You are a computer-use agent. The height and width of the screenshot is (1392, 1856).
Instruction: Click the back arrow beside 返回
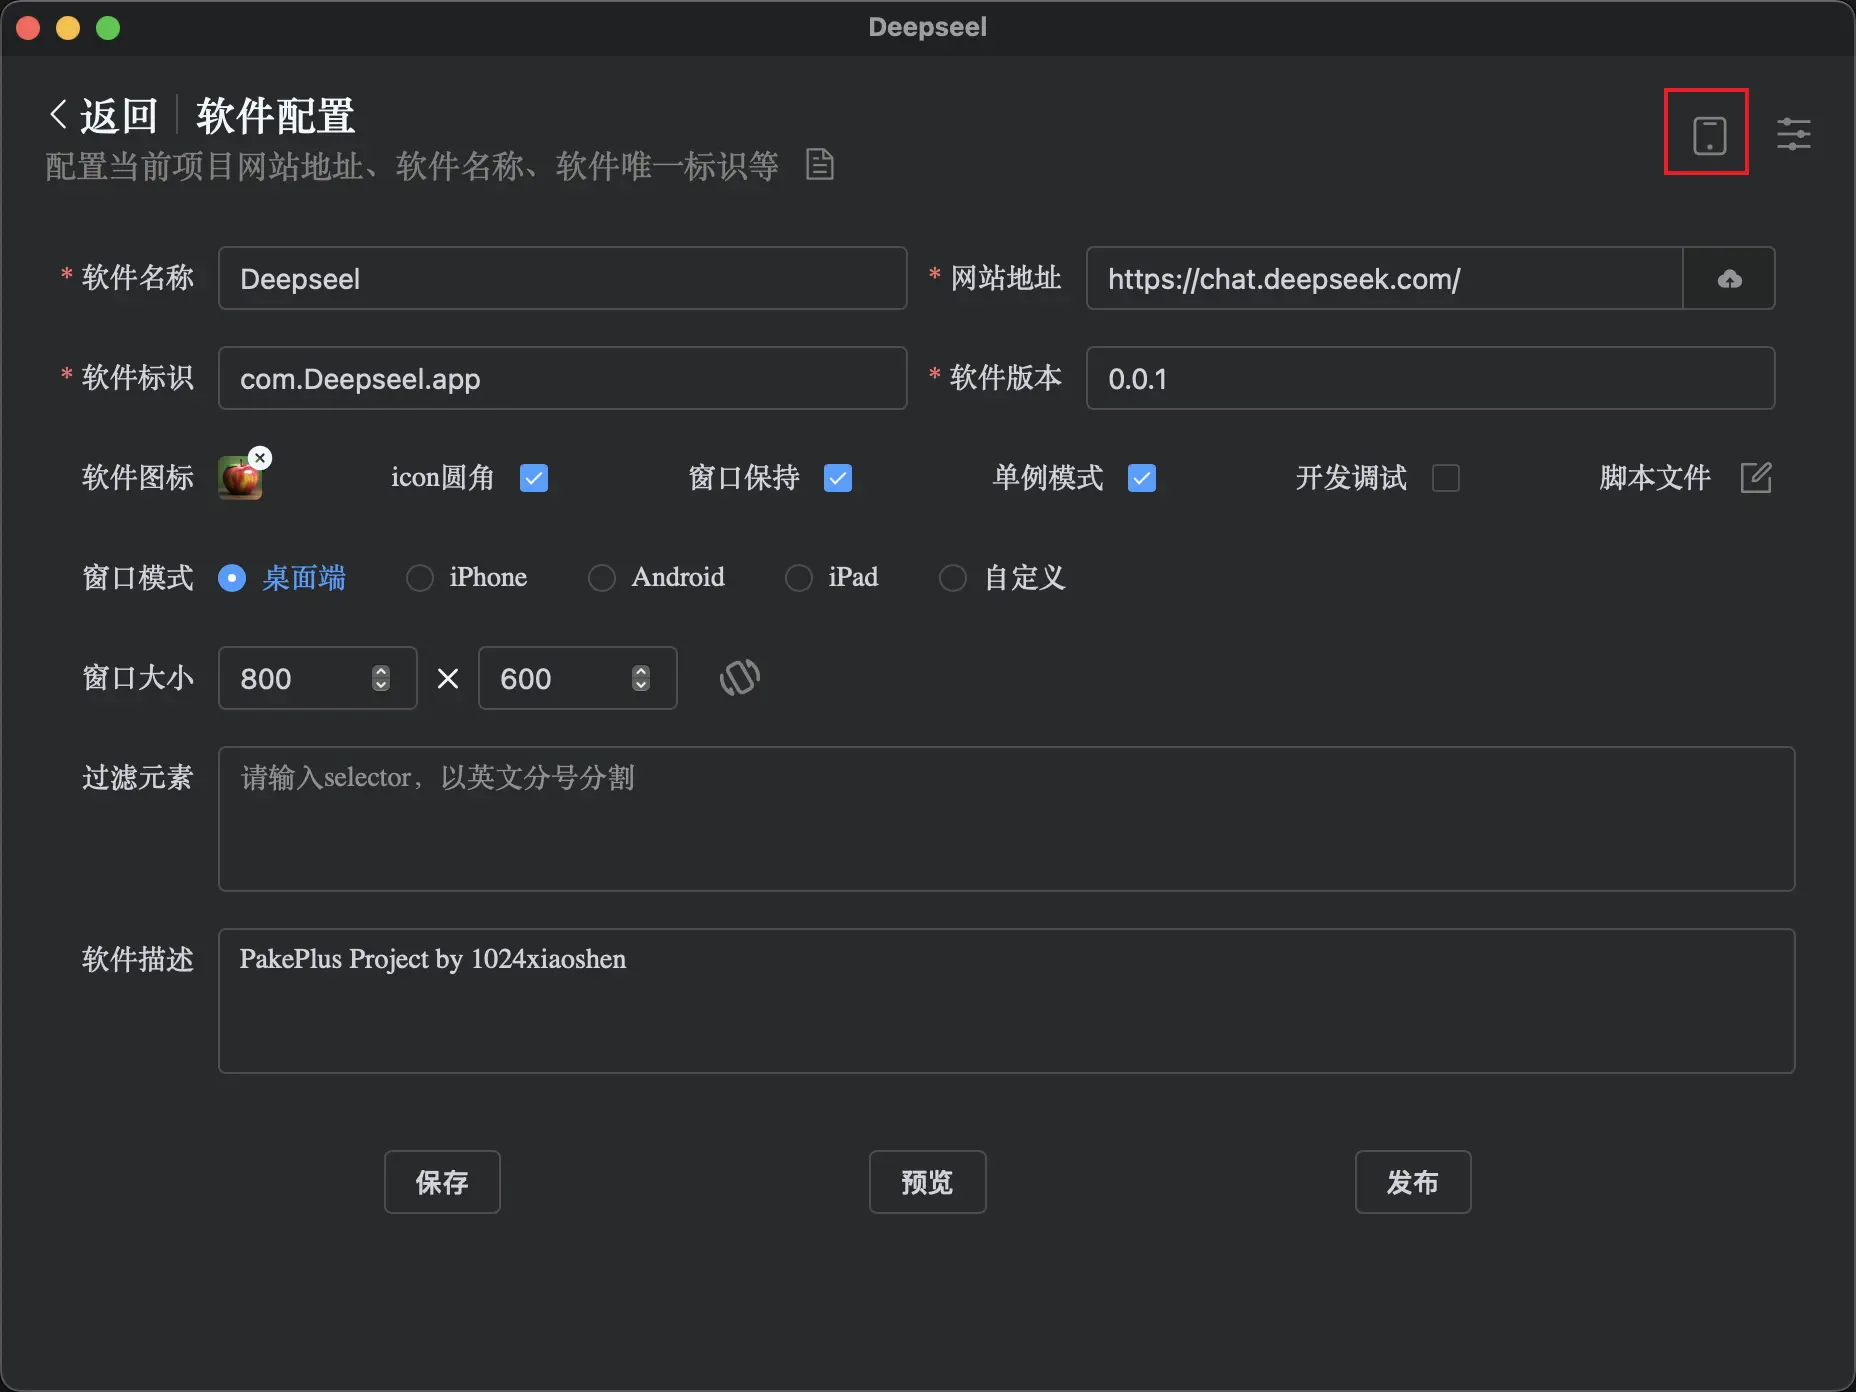tap(57, 113)
